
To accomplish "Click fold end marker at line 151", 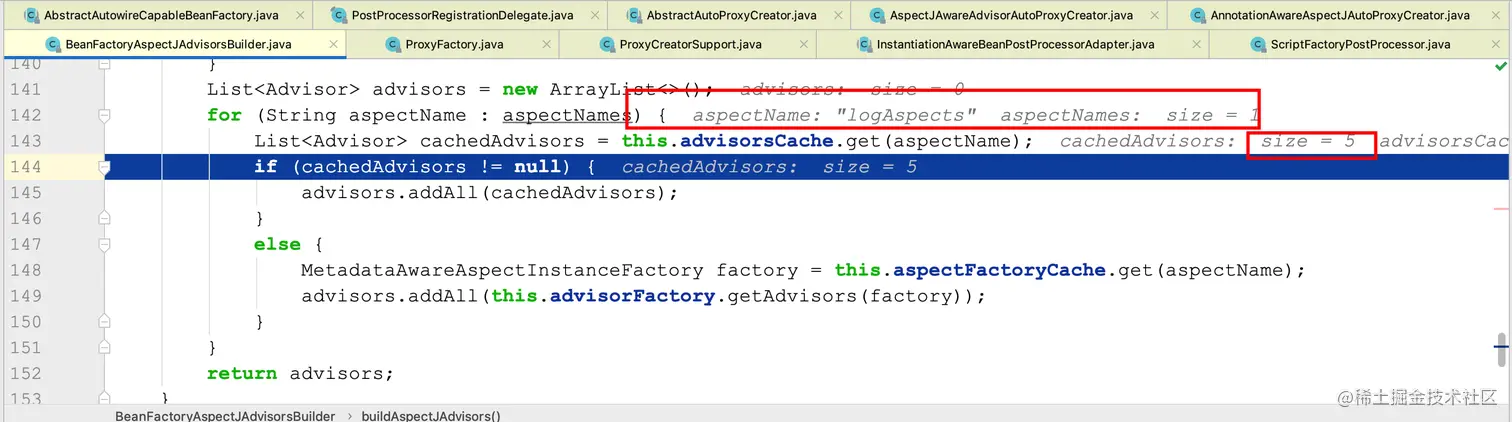I will [x=104, y=347].
